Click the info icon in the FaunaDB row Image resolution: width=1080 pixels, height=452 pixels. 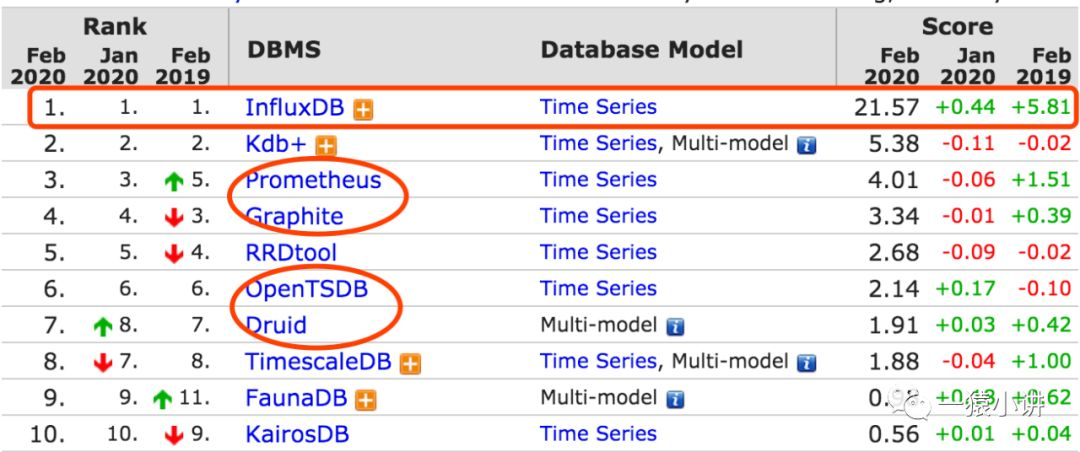click(675, 400)
